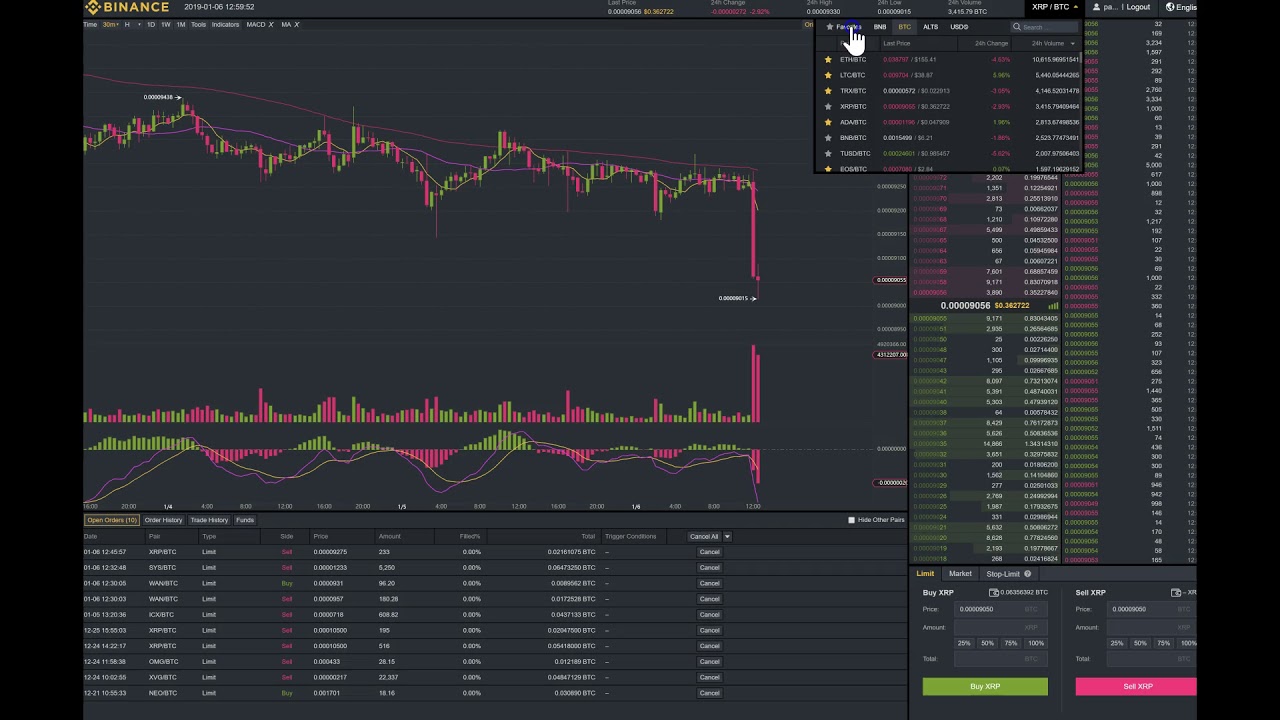Toggle the LTC/BTC favorite star

(x=828, y=75)
